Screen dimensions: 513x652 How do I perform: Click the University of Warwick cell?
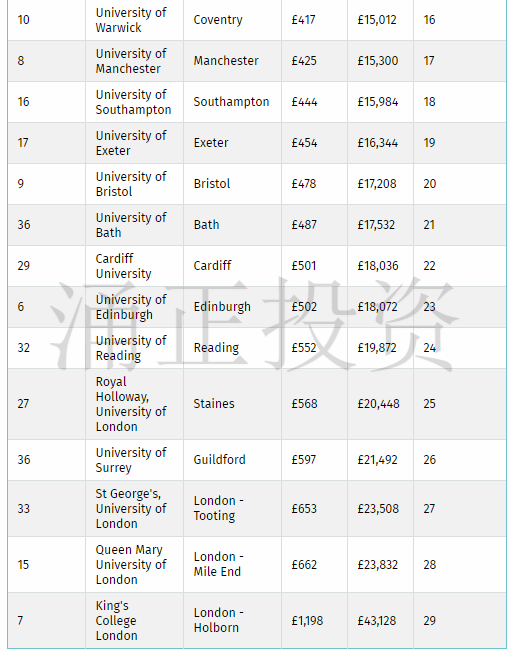pyautogui.click(x=134, y=20)
